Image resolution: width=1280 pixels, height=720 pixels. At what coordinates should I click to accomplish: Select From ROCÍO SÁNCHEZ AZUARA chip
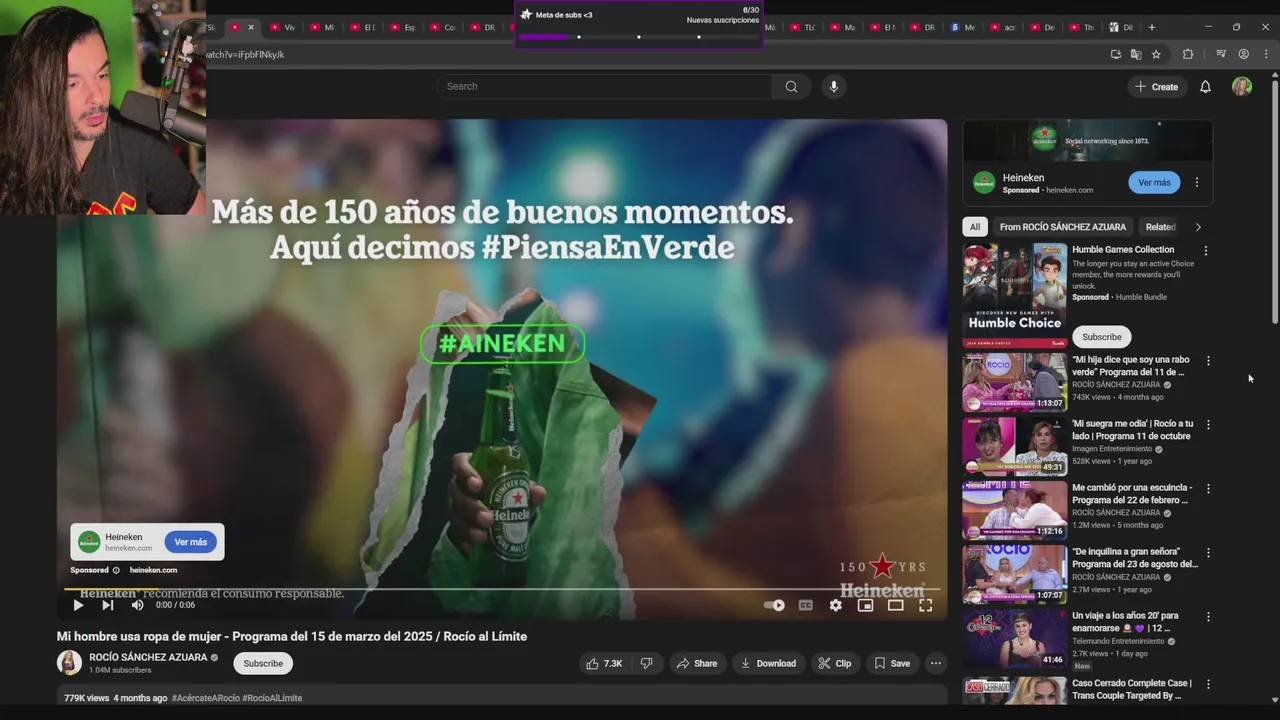click(1063, 227)
